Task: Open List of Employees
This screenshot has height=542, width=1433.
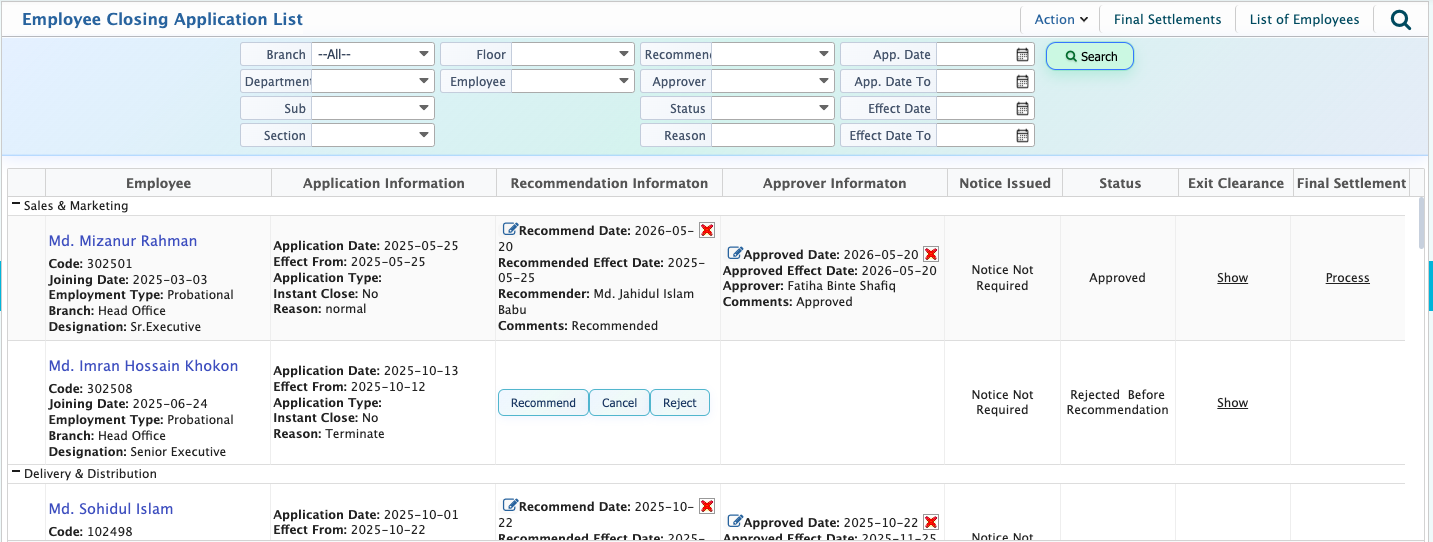Action: 1304,19
